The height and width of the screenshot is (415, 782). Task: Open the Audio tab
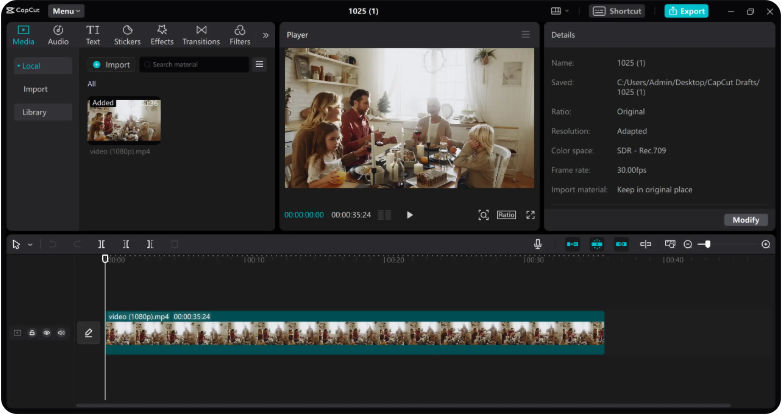tap(58, 35)
